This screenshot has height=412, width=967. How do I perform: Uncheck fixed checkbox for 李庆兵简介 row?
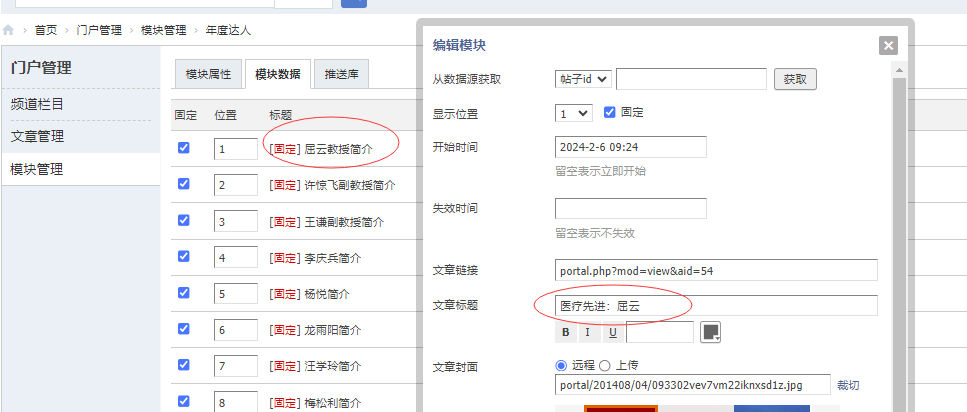183,257
